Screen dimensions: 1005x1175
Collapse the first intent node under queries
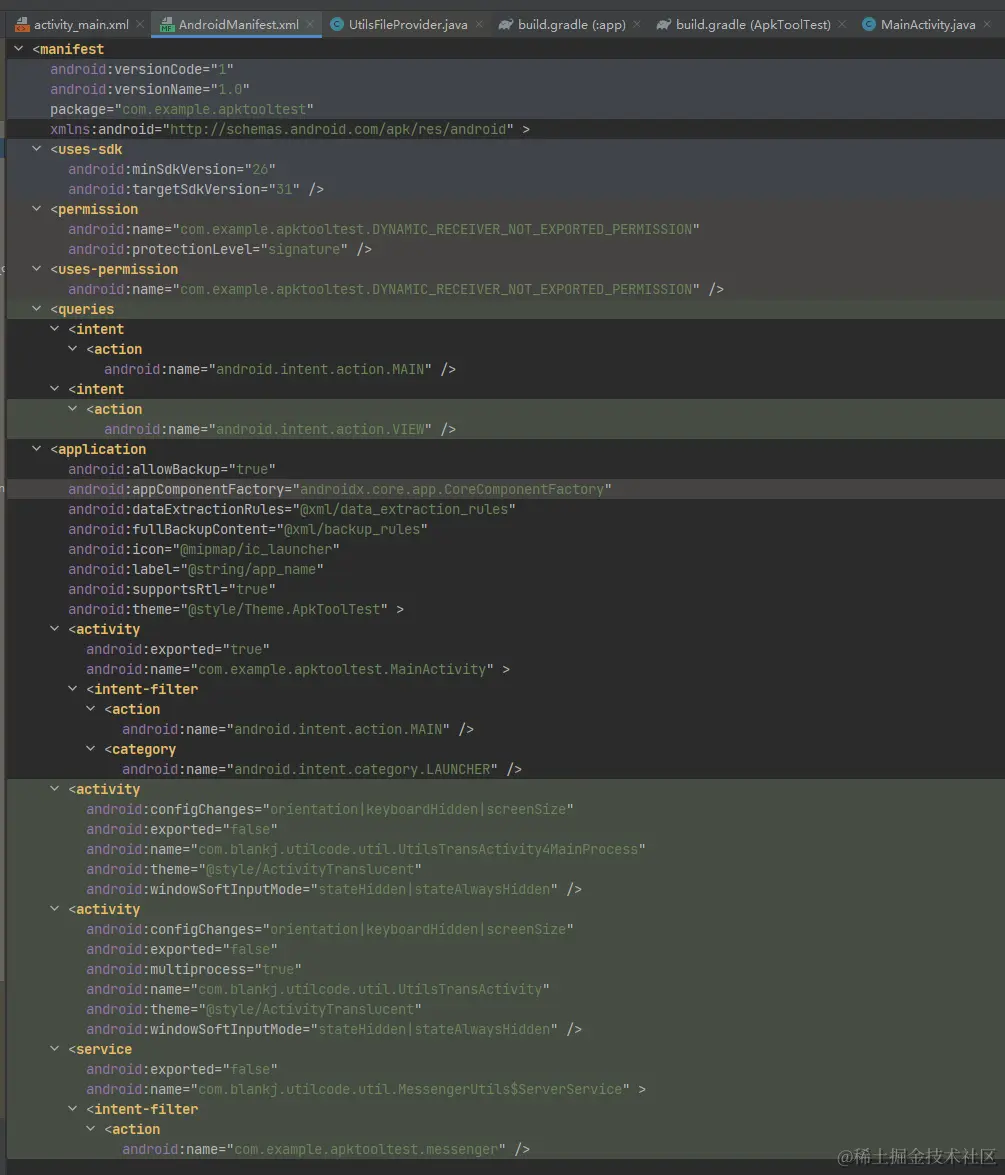pyautogui.click(x=55, y=329)
